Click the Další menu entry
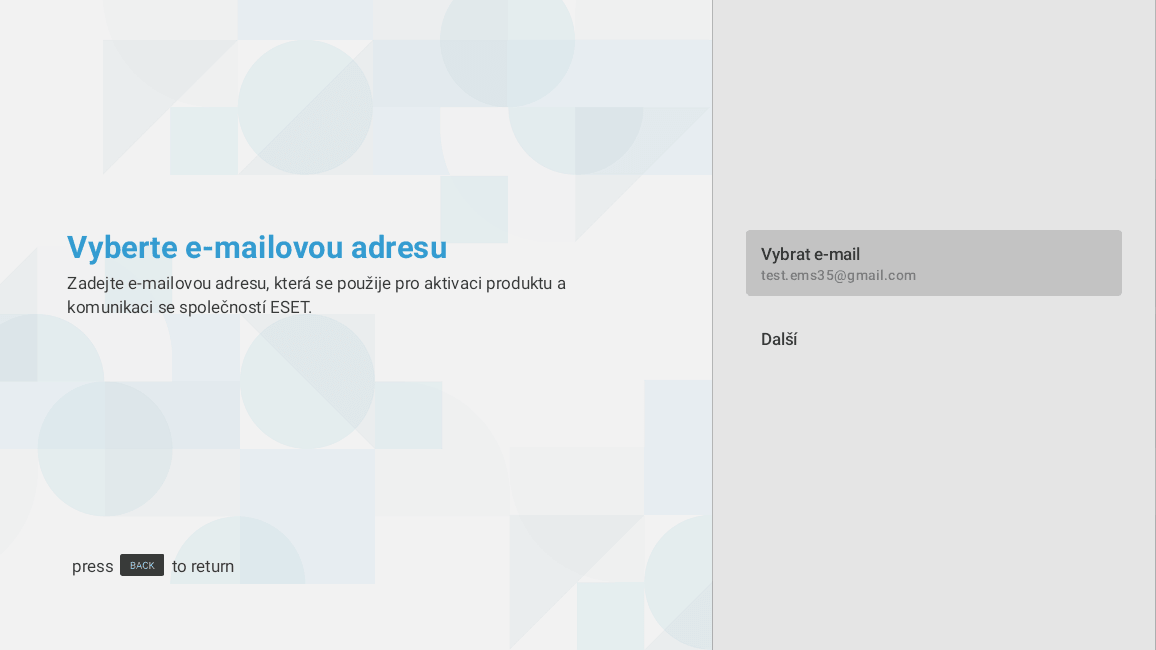 (x=778, y=339)
